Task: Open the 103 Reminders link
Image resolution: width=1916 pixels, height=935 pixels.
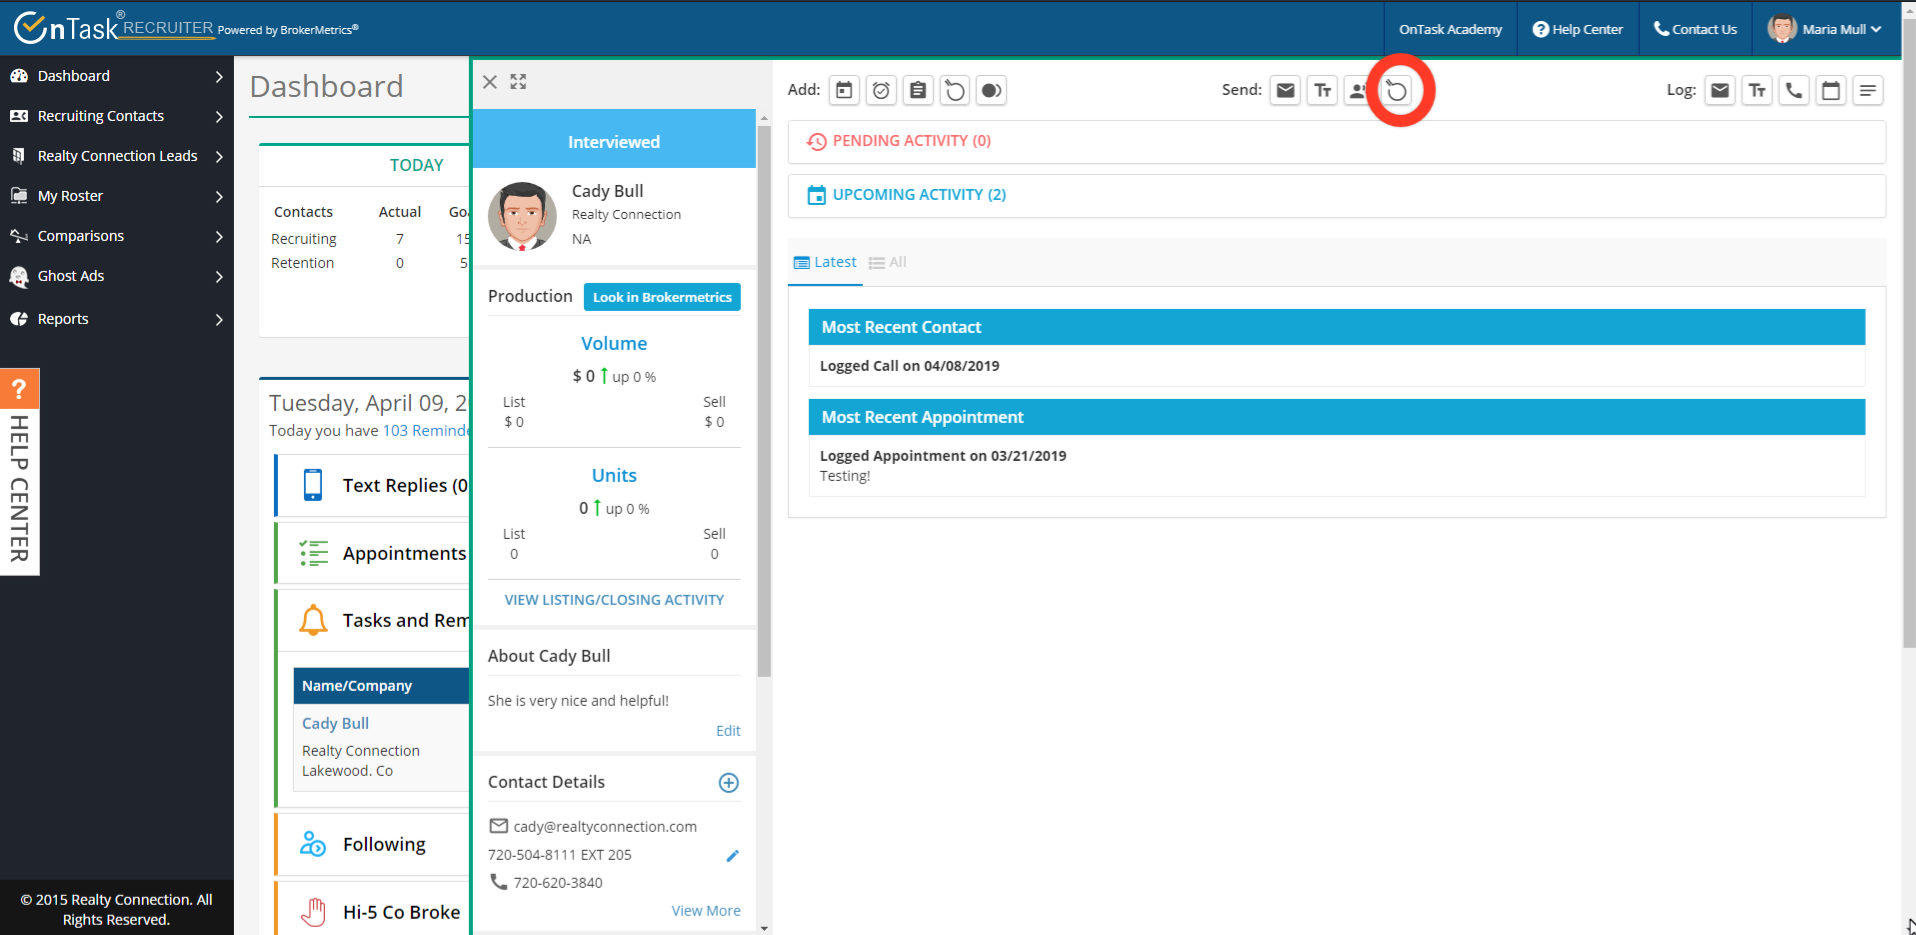Action: click(x=426, y=430)
